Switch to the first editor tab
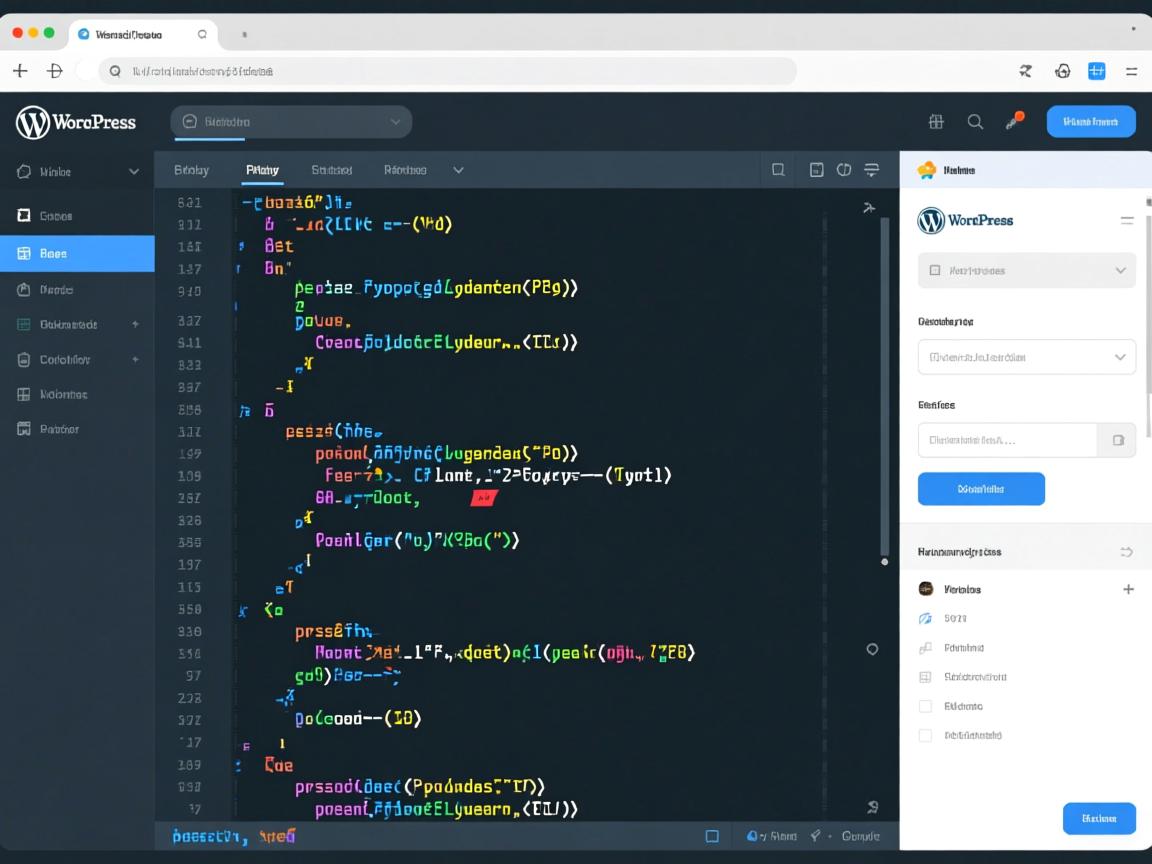Screen dimensions: 1152x864 coord(191,170)
